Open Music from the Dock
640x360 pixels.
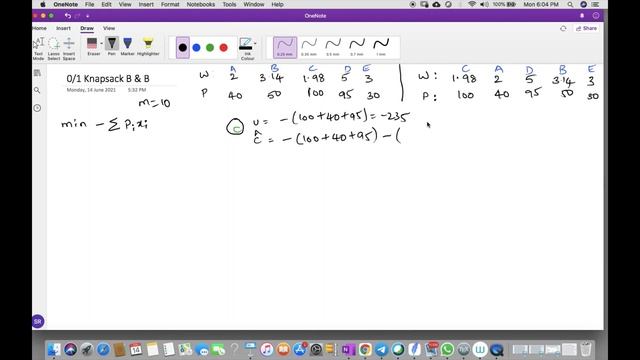[x=267, y=350]
